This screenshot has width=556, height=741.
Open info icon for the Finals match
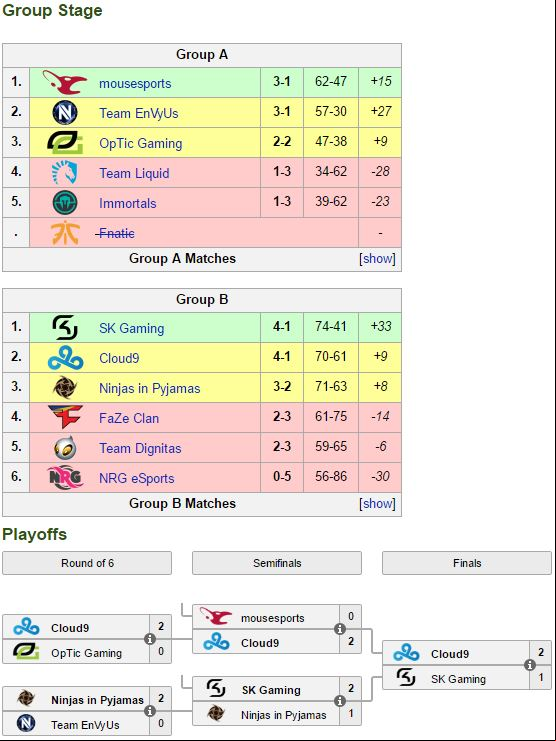coord(530,665)
